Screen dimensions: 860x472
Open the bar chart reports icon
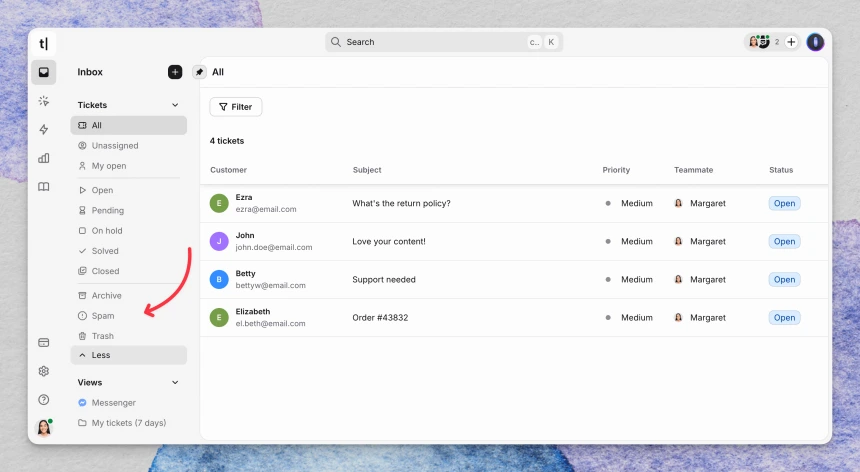43,158
